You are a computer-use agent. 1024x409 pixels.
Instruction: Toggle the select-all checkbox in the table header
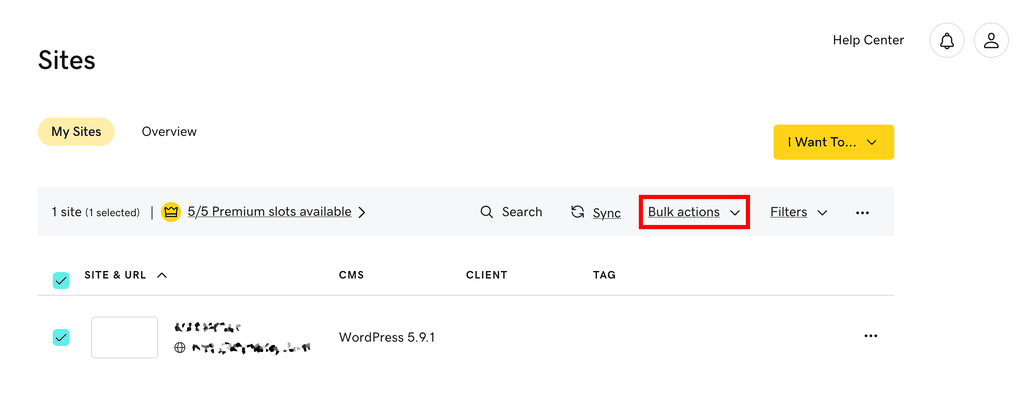point(61,280)
